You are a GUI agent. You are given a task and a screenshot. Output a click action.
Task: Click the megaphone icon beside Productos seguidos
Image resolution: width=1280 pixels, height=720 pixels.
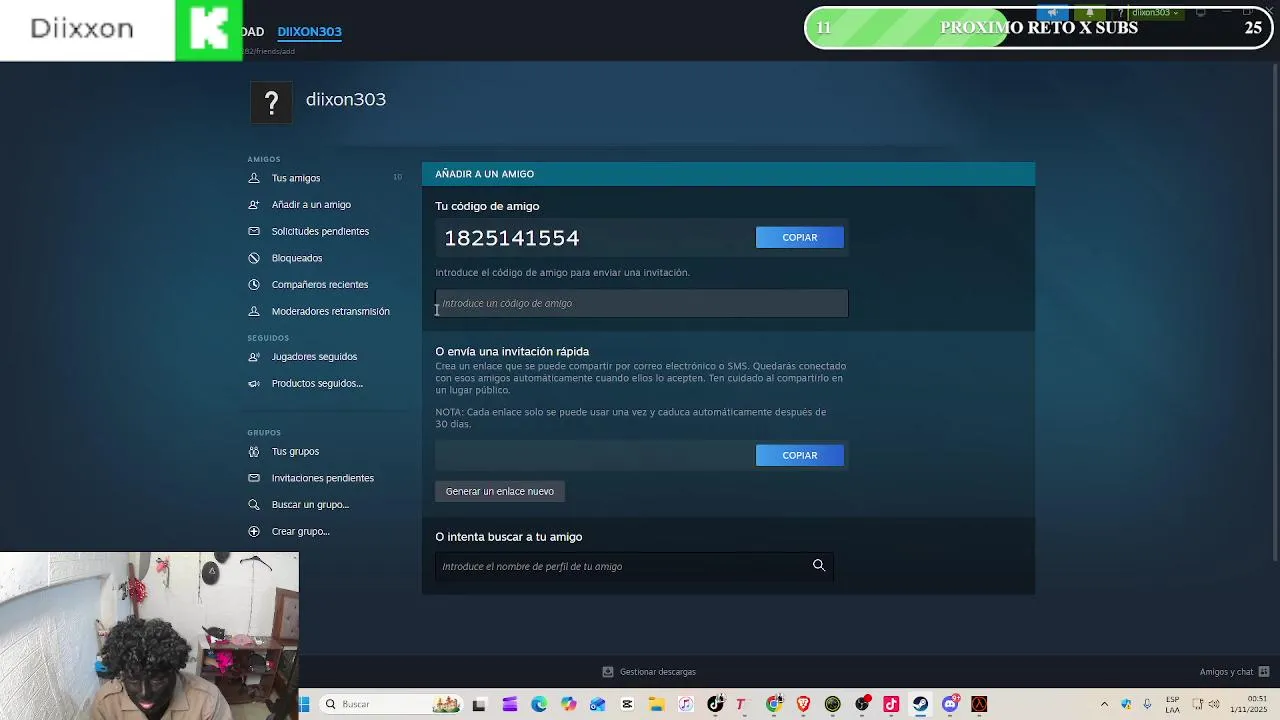tap(254, 383)
